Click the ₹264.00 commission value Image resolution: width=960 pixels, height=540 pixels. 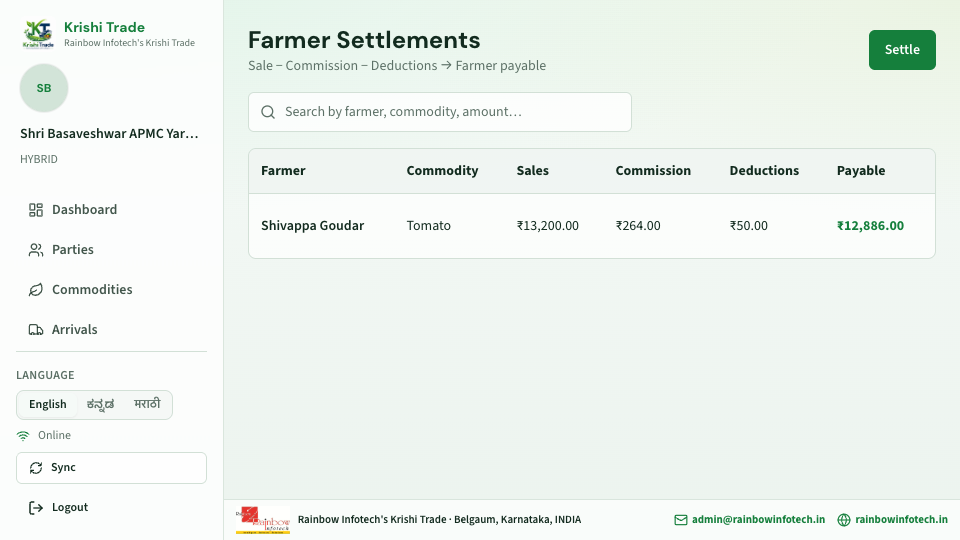[x=638, y=226]
